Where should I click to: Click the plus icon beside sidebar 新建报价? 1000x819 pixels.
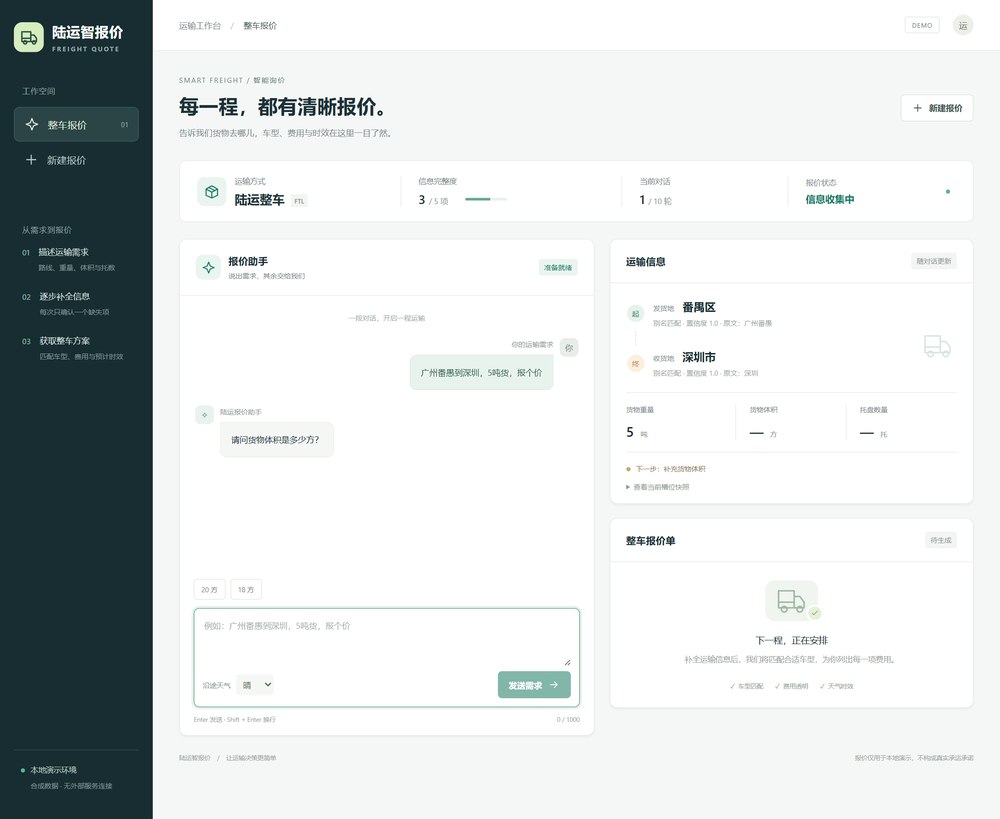pyautogui.click(x=31, y=159)
